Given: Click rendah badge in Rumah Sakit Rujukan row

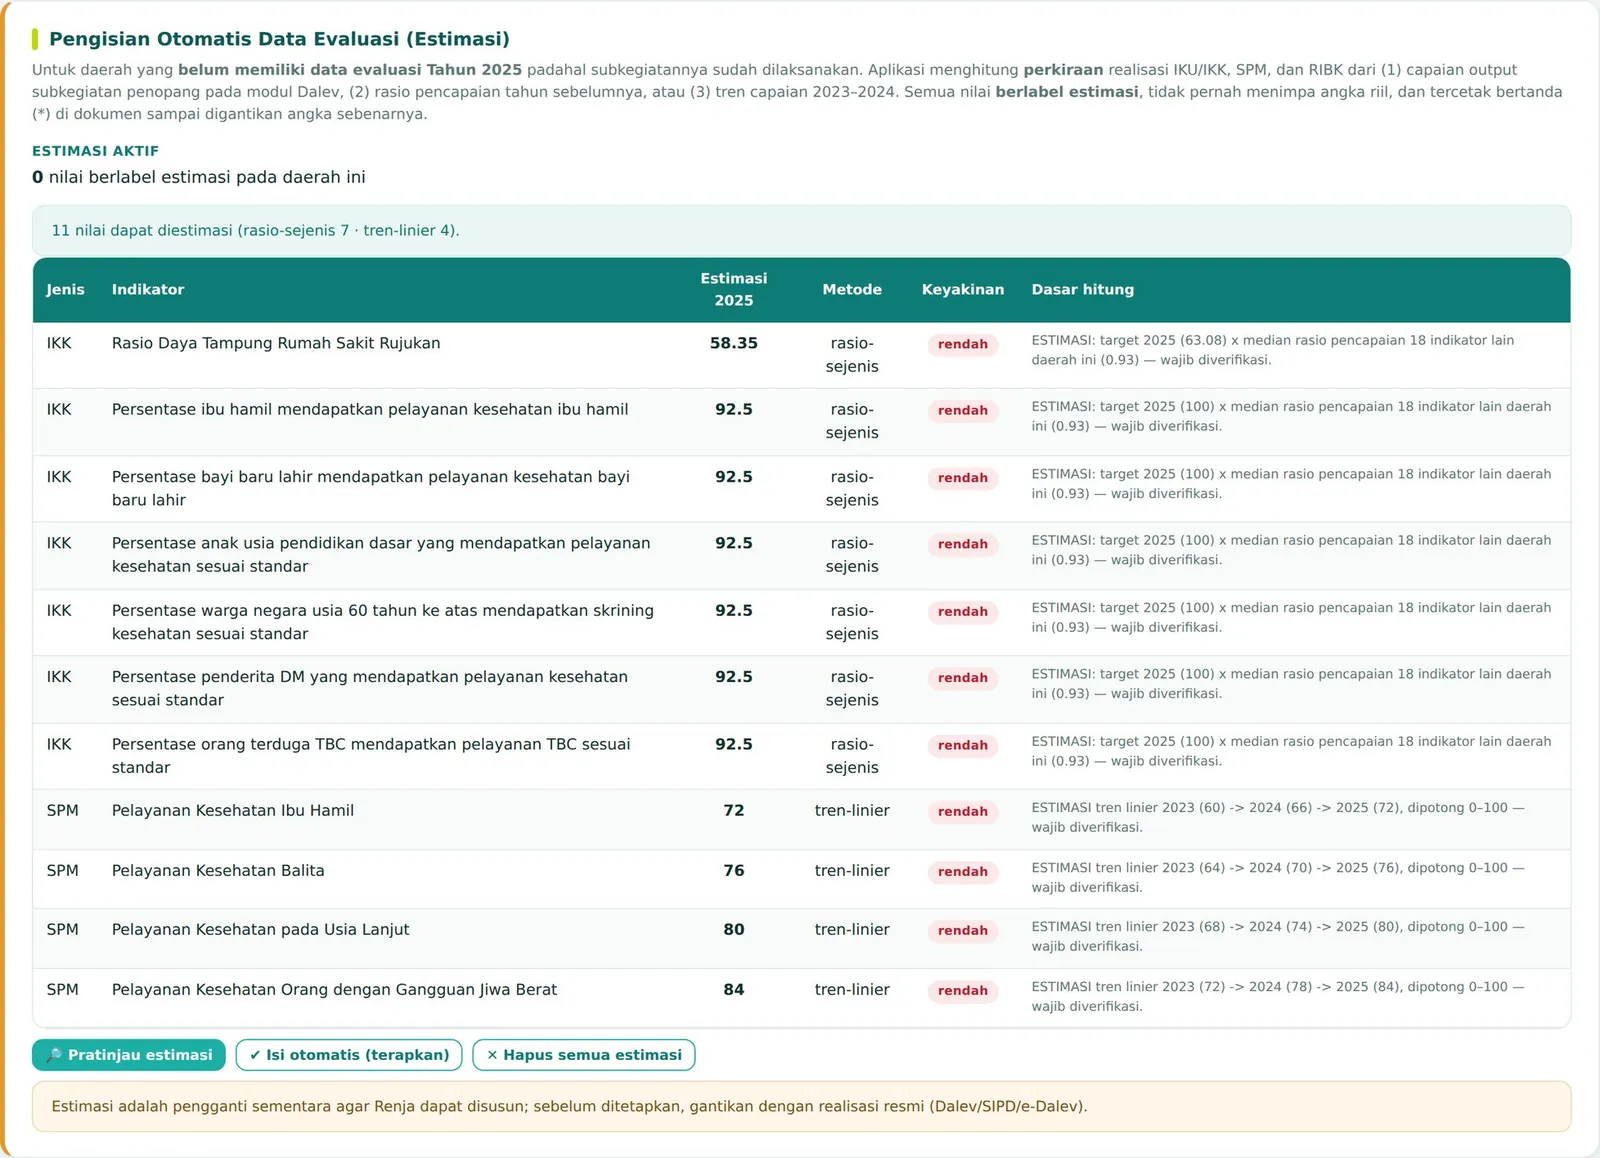Looking at the screenshot, I should 963,344.
